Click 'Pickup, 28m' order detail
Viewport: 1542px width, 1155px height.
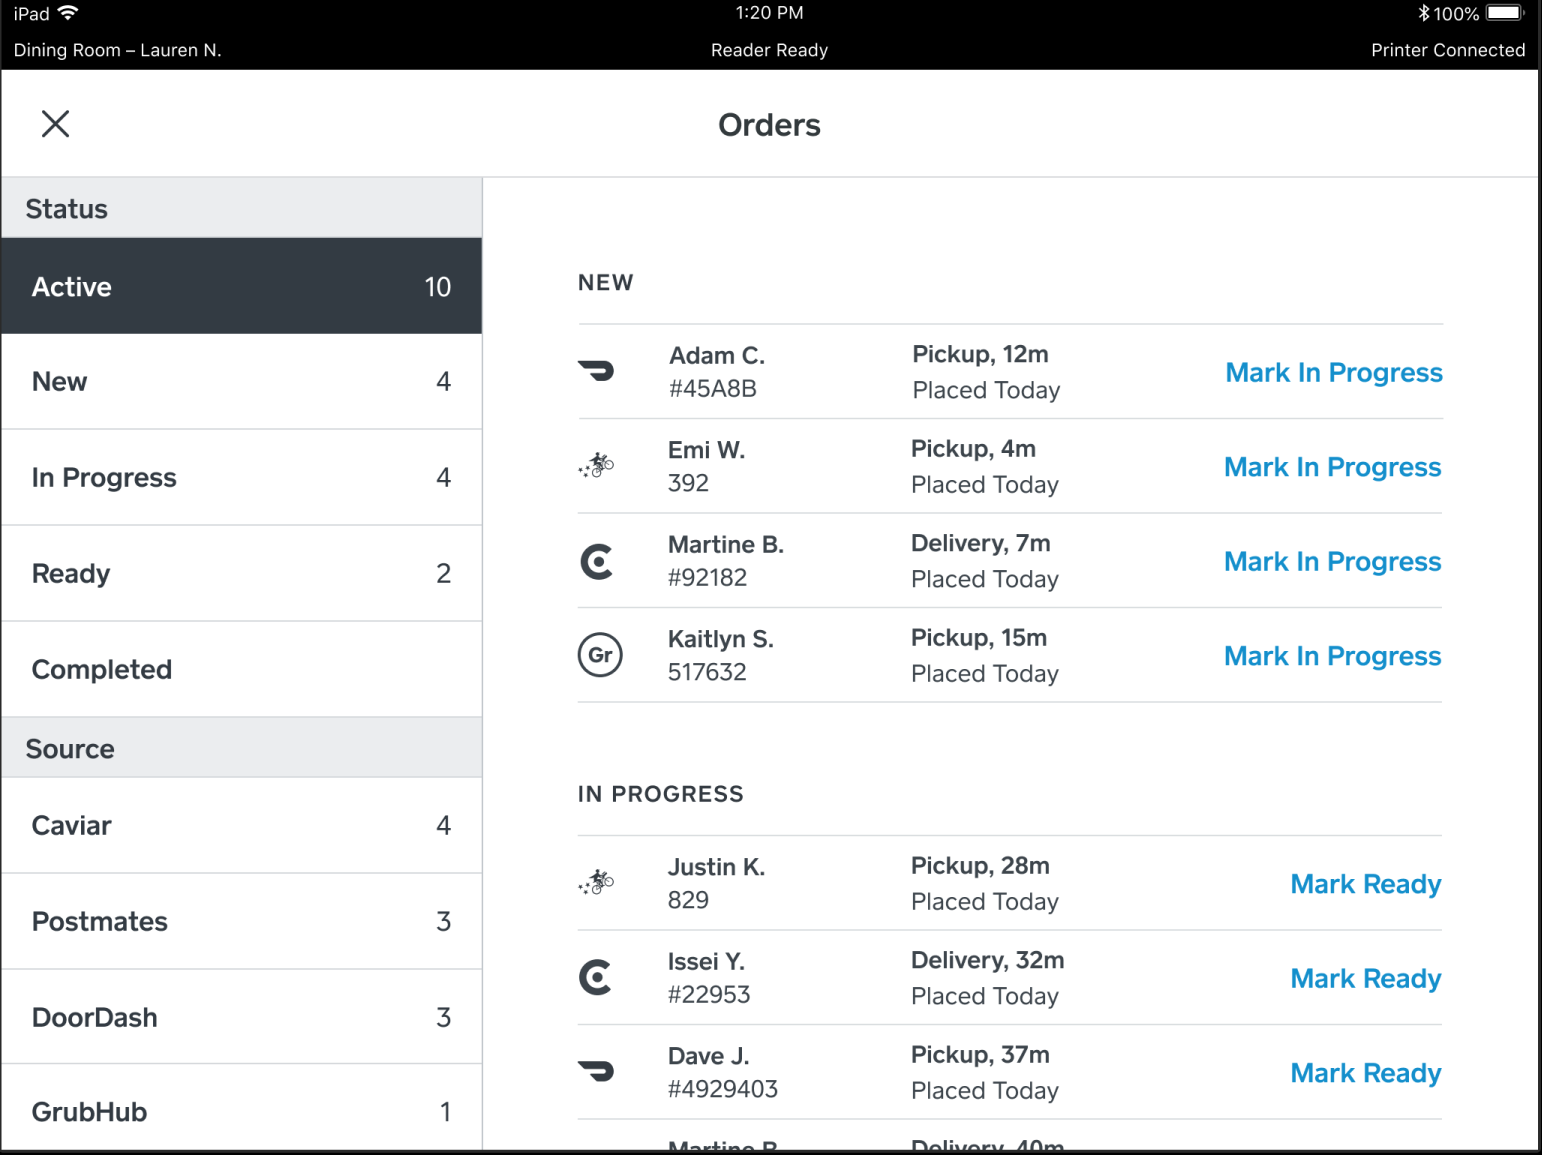point(980,866)
